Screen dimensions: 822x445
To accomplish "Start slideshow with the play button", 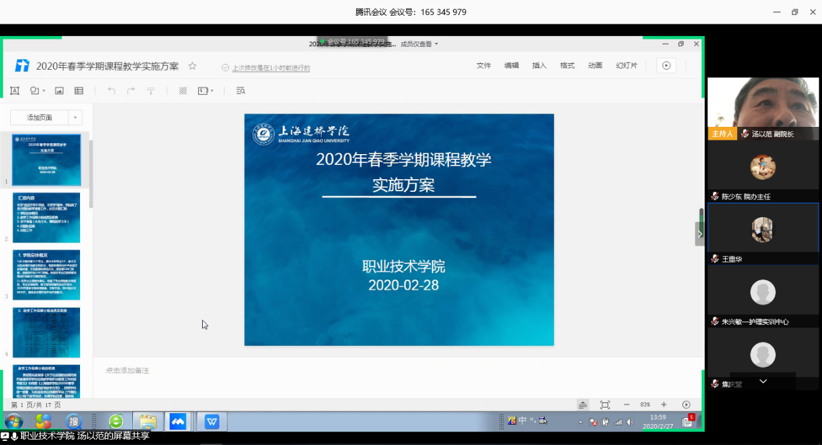I will [x=666, y=66].
